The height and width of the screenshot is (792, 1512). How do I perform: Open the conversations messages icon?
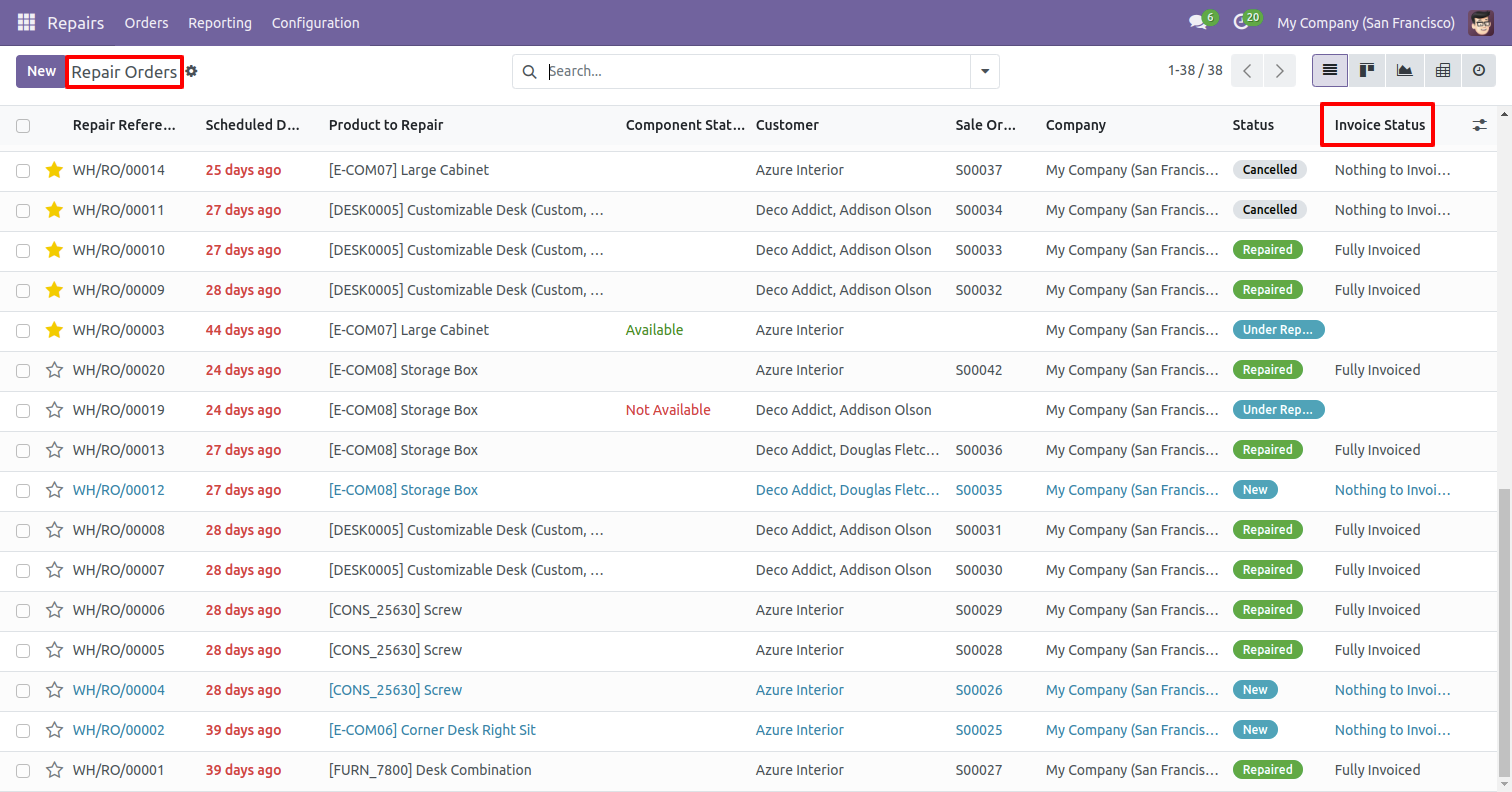coord(1197,22)
